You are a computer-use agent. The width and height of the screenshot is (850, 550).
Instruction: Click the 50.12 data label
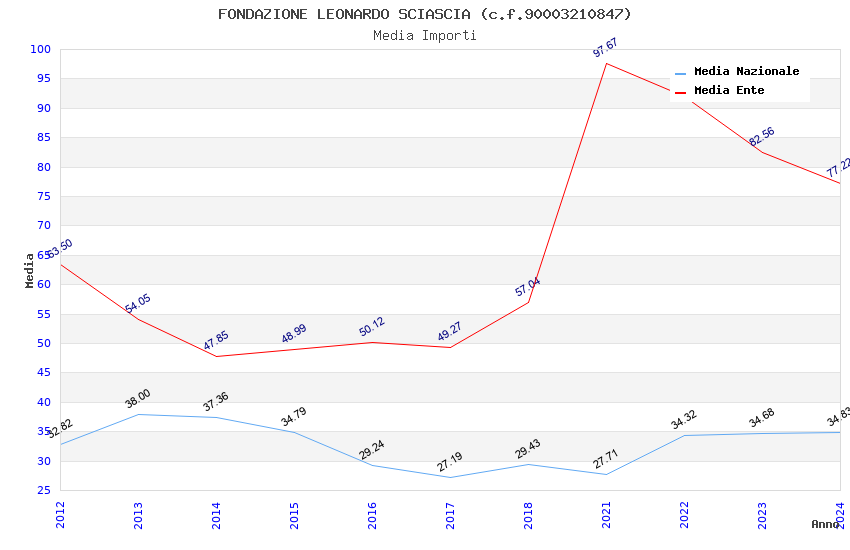[x=372, y=326]
